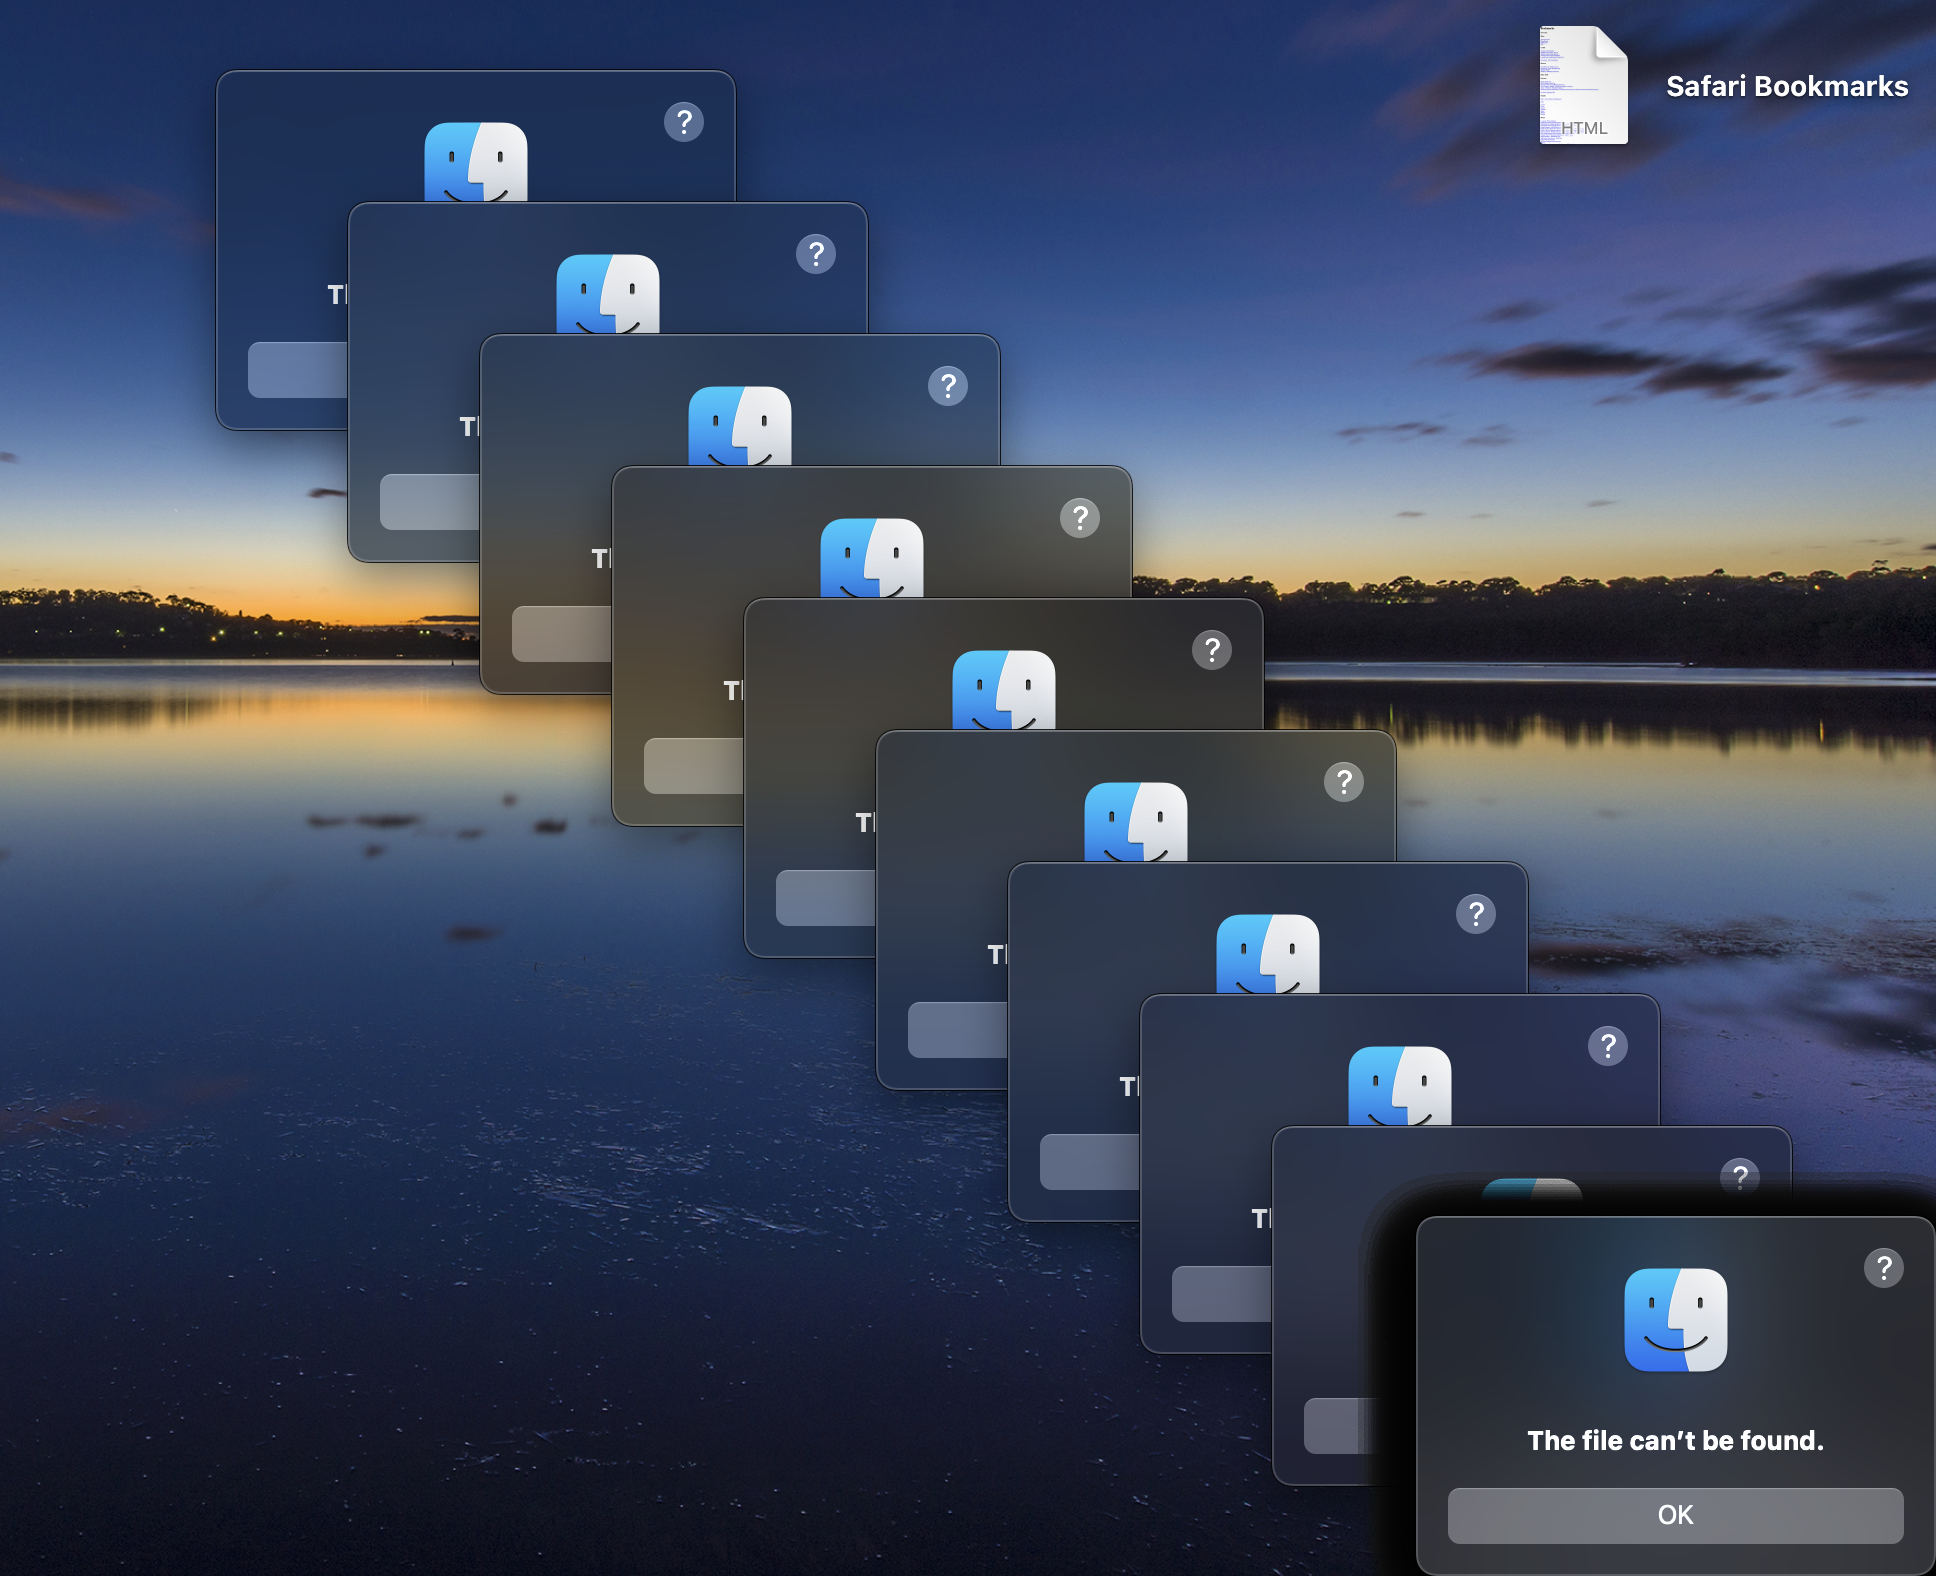
Task: Click Finder icon in the rearmost dialog
Action: coord(476,162)
